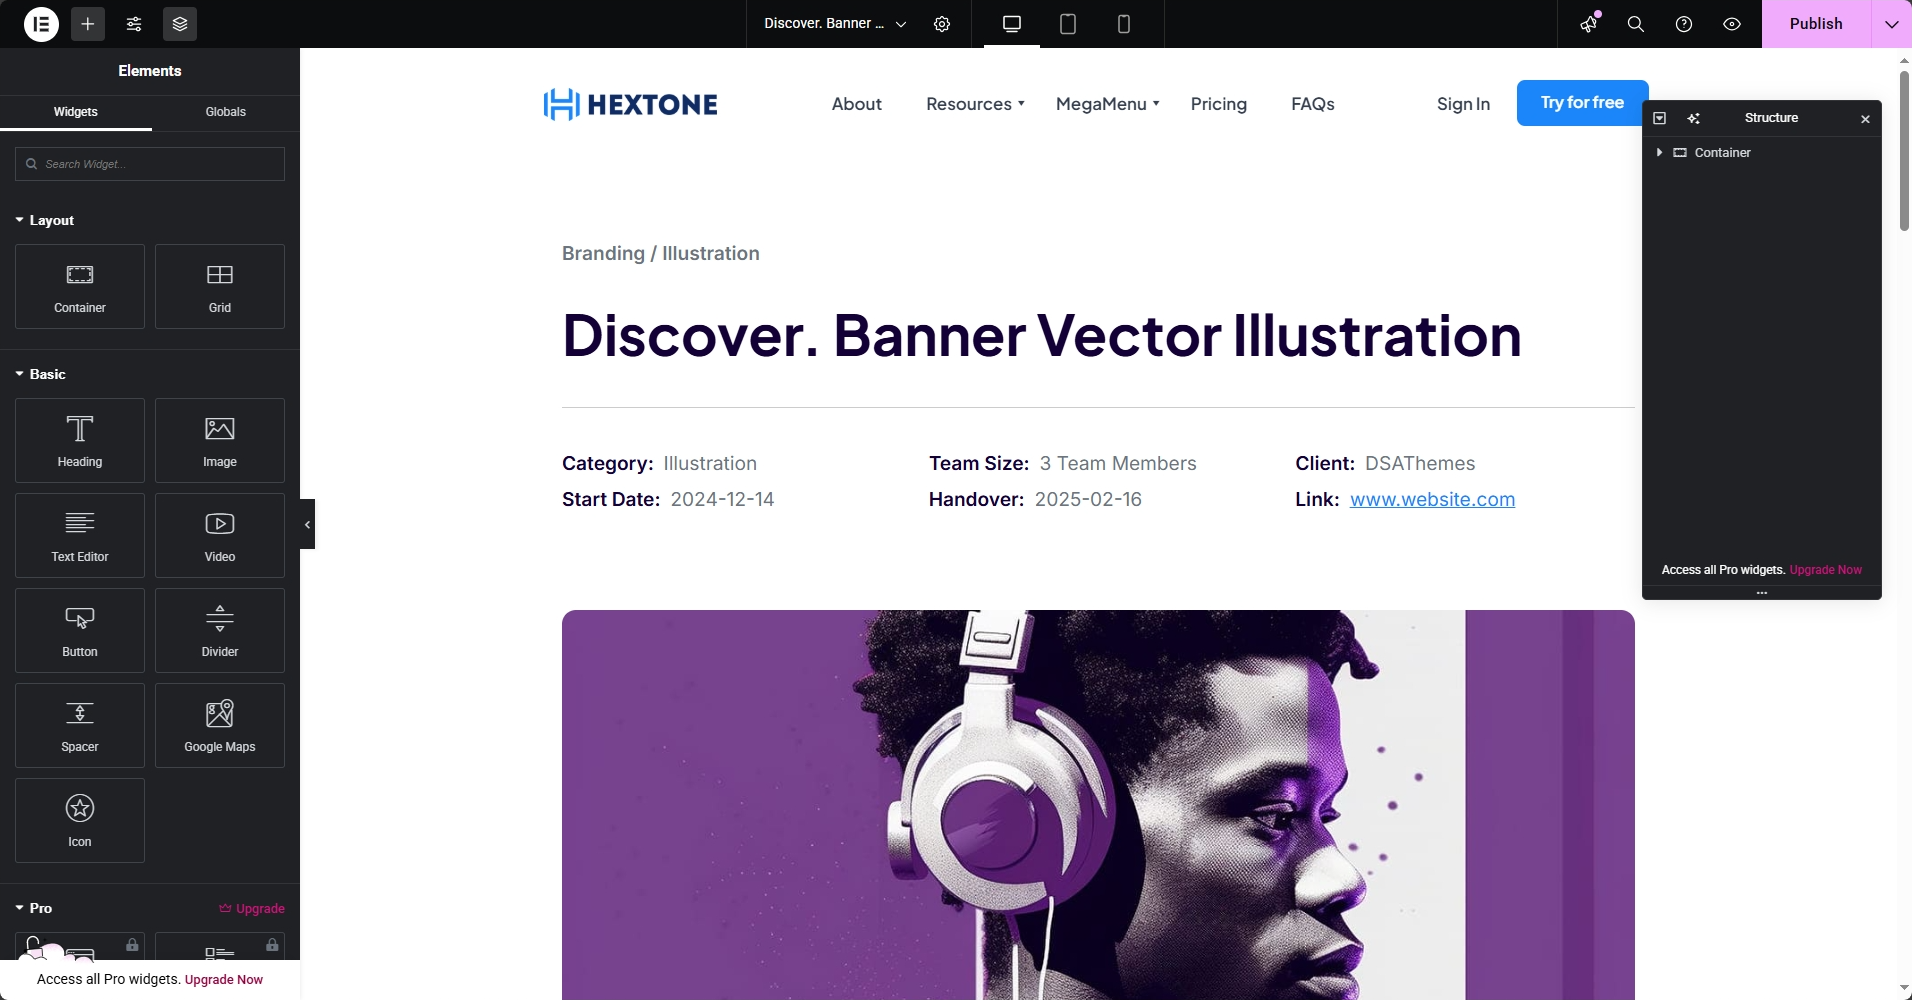
Task: Expand Publish options dropdown arrow
Action: pyautogui.click(x=1892, y=24)
